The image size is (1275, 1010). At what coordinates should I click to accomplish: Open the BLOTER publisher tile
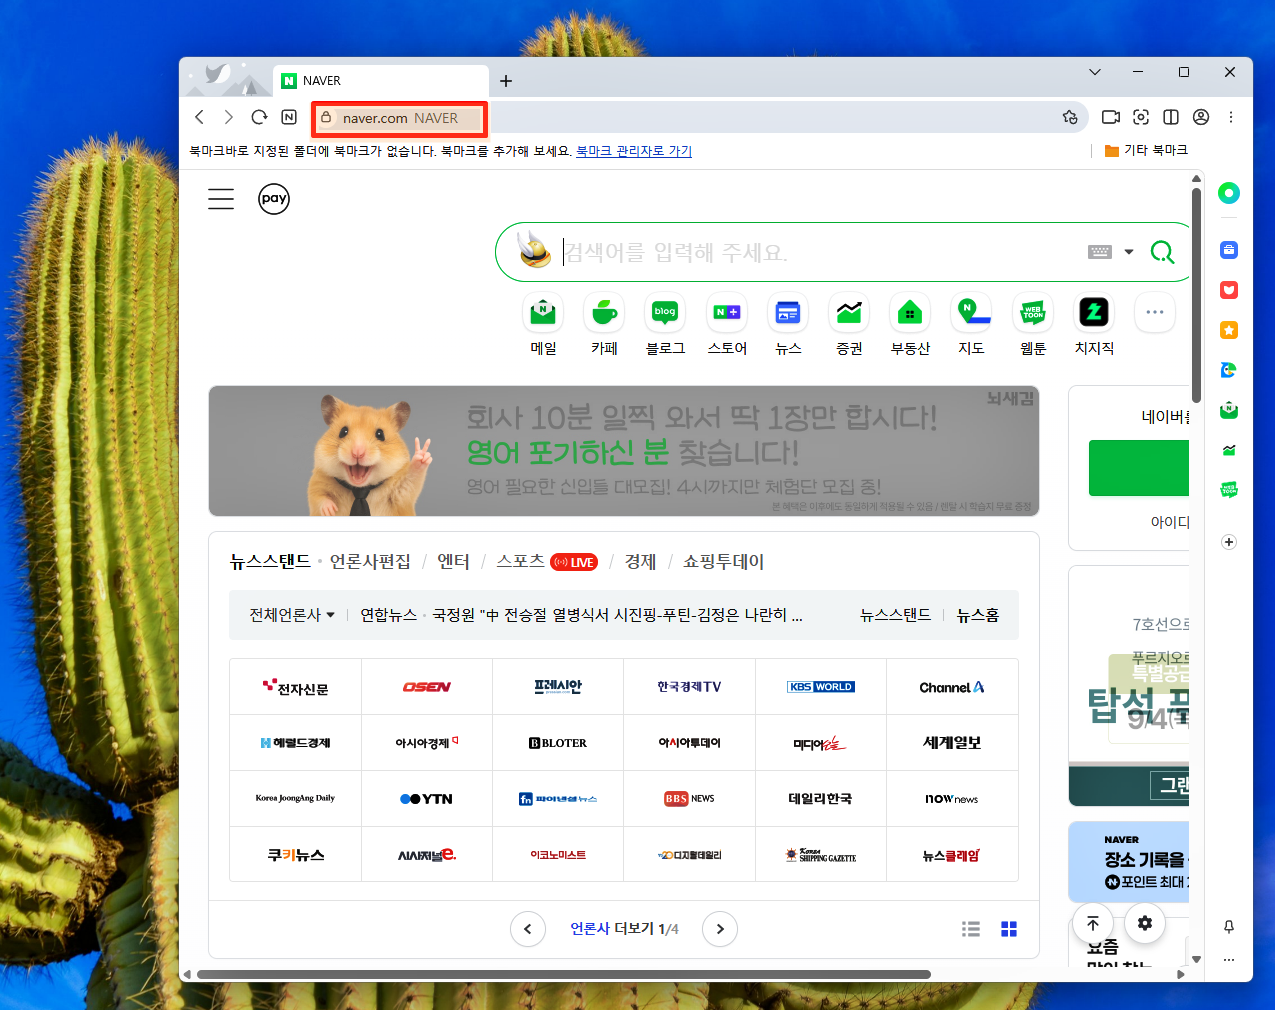point(558,743)
